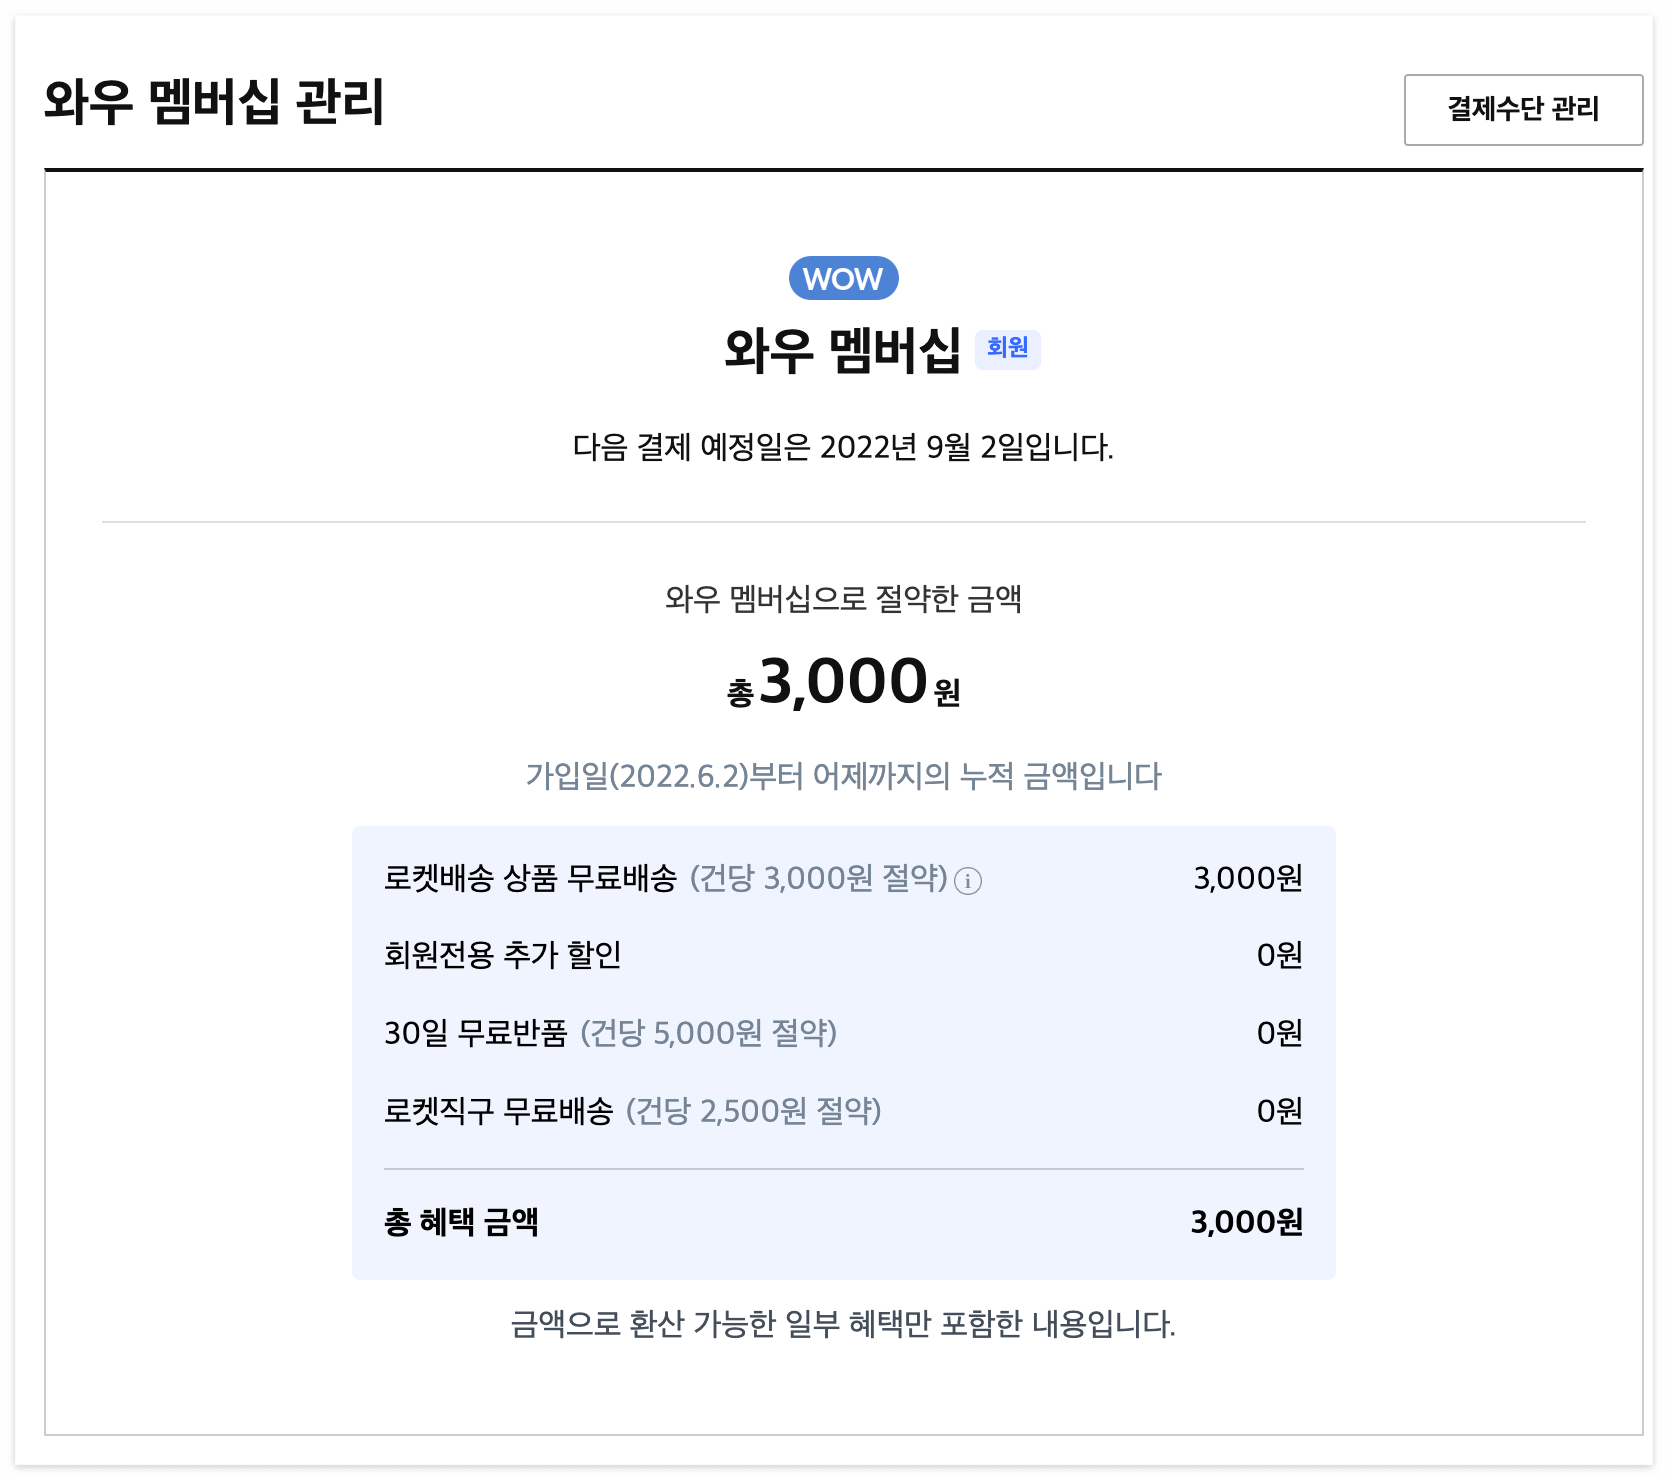
Task: Click the 와우 멤버십 heading
Action: pos(845,349)
